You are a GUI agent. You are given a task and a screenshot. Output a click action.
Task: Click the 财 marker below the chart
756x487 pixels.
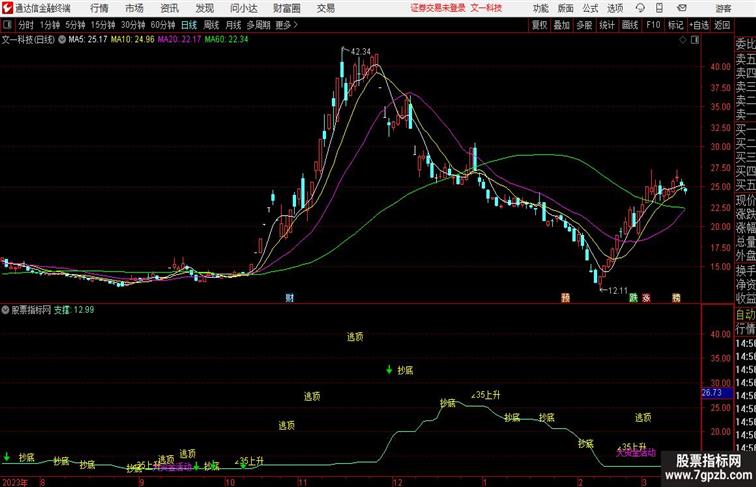289,298
